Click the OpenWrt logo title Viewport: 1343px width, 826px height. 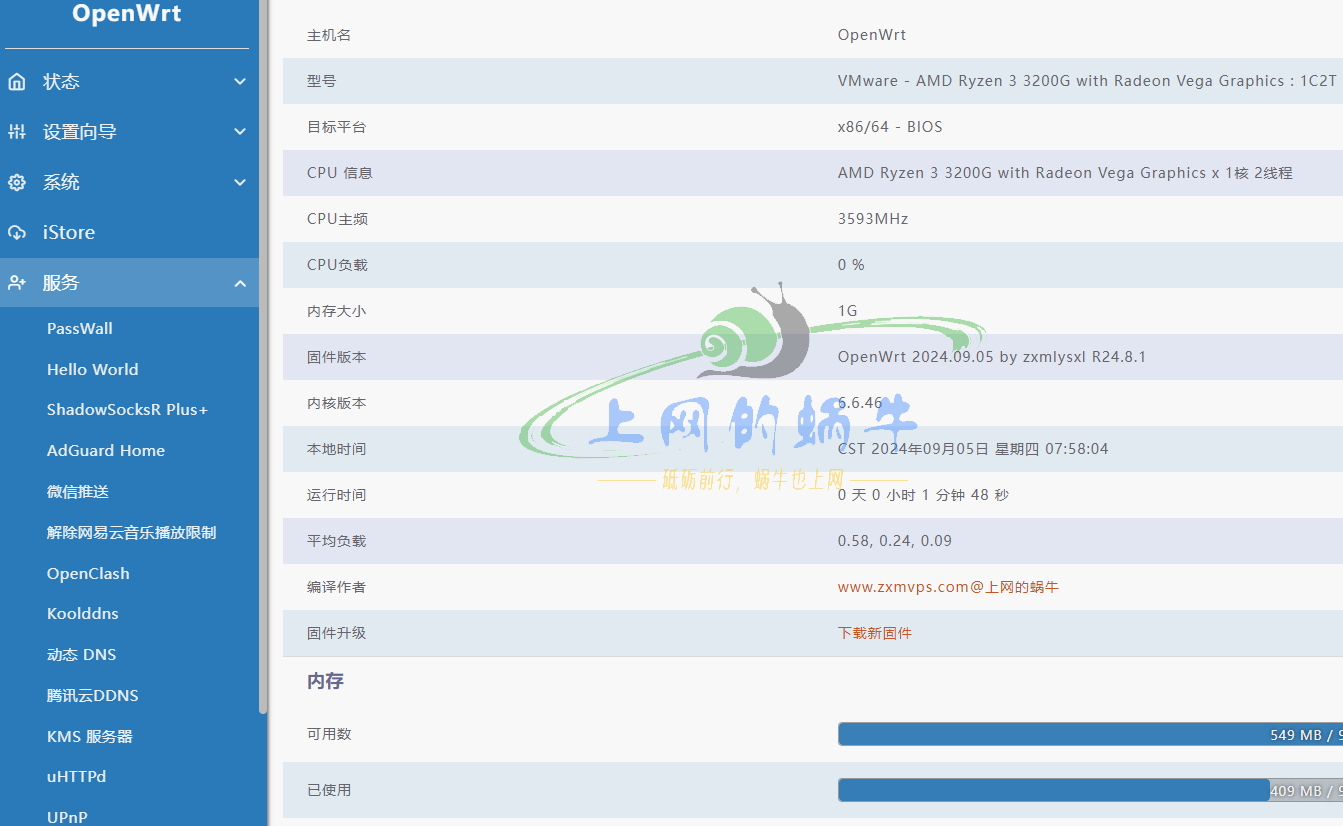click(127, 14)
